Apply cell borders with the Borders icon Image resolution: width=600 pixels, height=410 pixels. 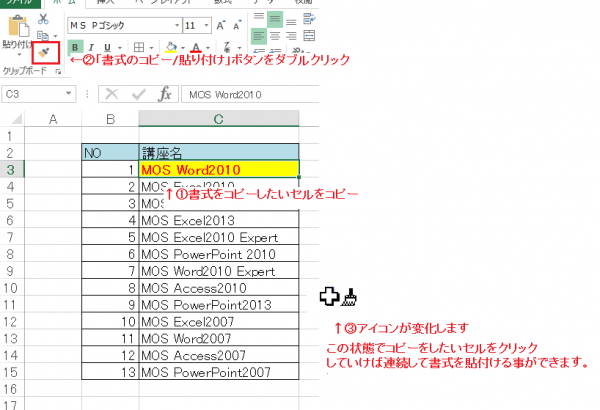pos(139,47)
